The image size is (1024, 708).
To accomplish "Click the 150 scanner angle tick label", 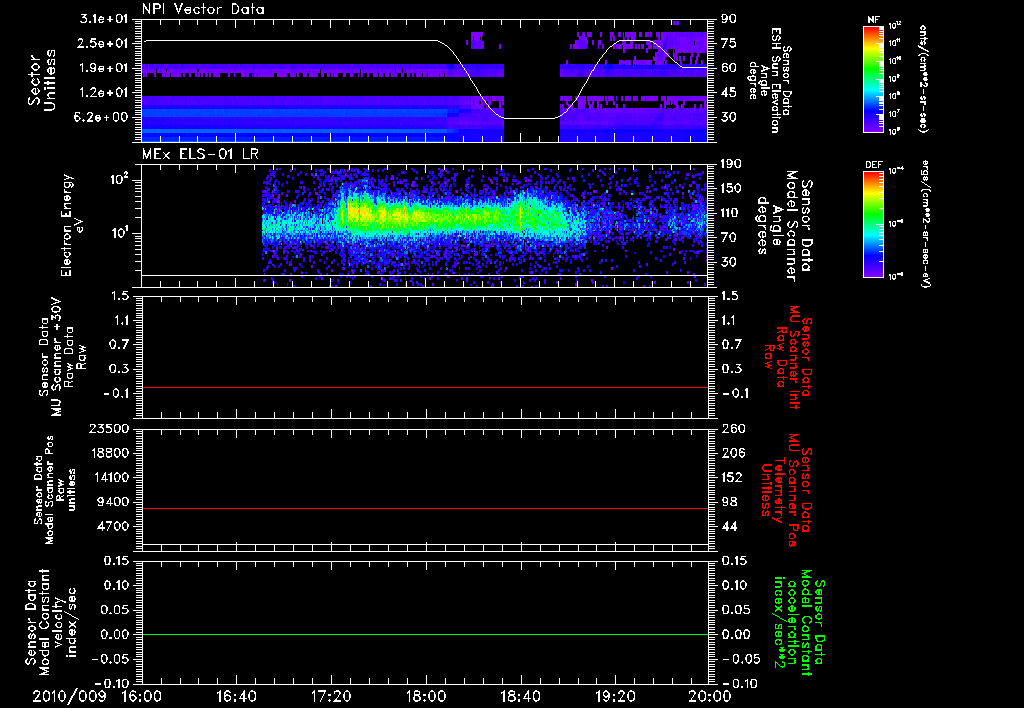I will click(x=731, y=188).
